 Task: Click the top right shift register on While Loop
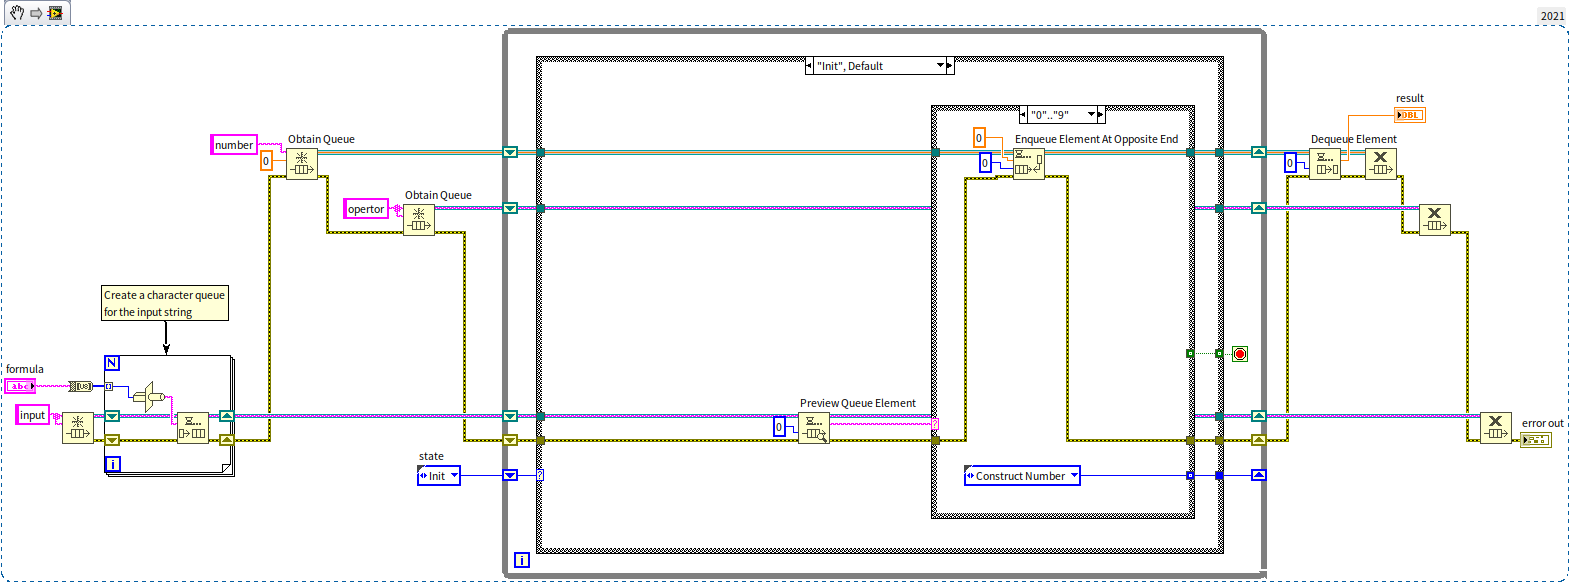1259,152
